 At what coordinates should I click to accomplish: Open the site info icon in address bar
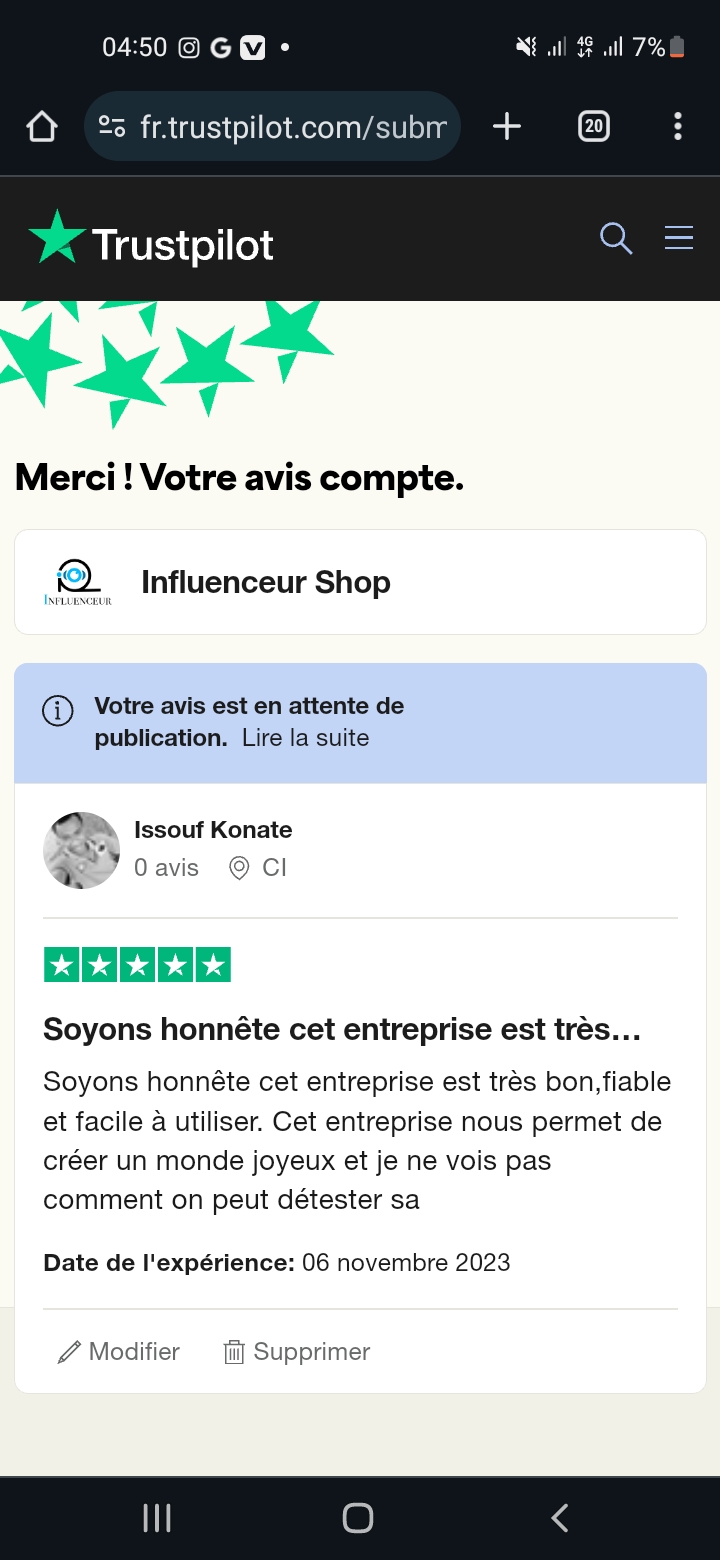pyautogui.click(x=112, y=127)
